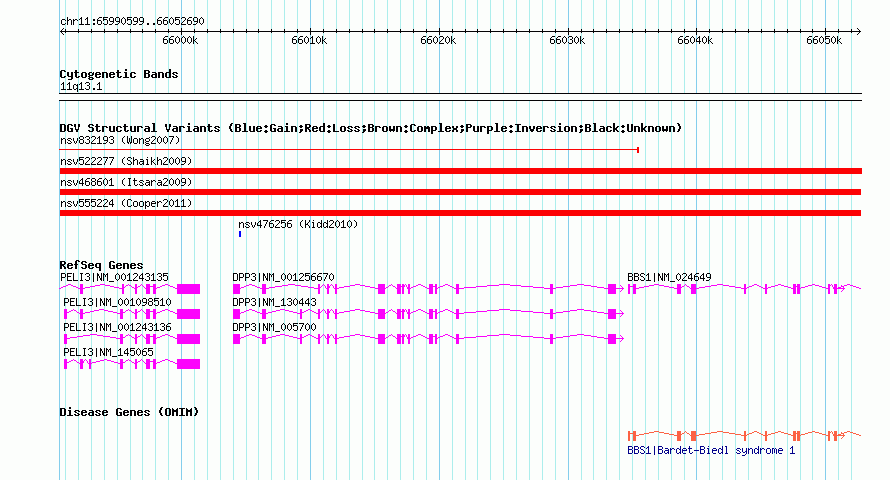Click the DPP3|NM_005700 transcript label
This screenshot has width=890, height=480.
pyautogui.click(x=274, y=327)
